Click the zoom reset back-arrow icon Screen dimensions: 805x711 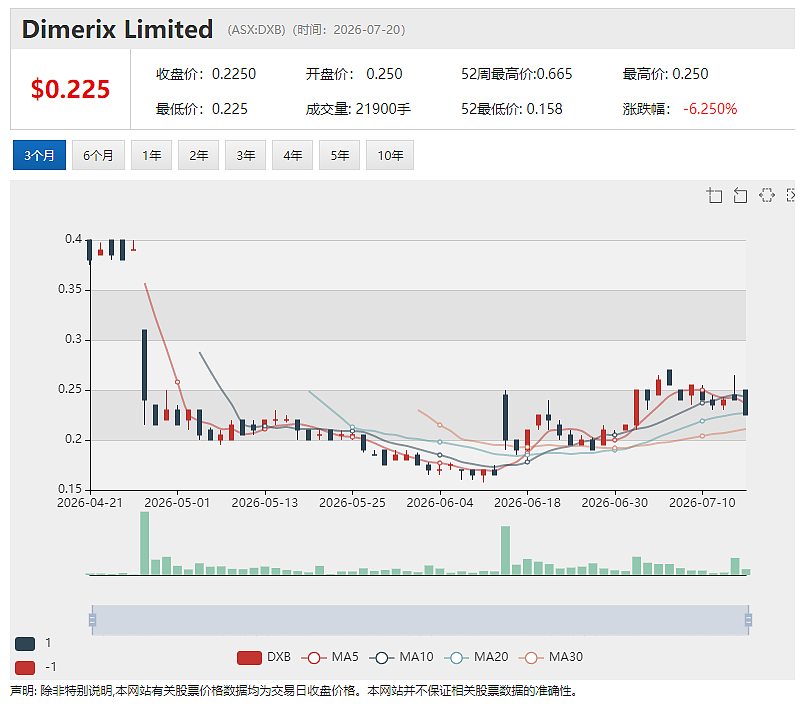pos(740,196)
